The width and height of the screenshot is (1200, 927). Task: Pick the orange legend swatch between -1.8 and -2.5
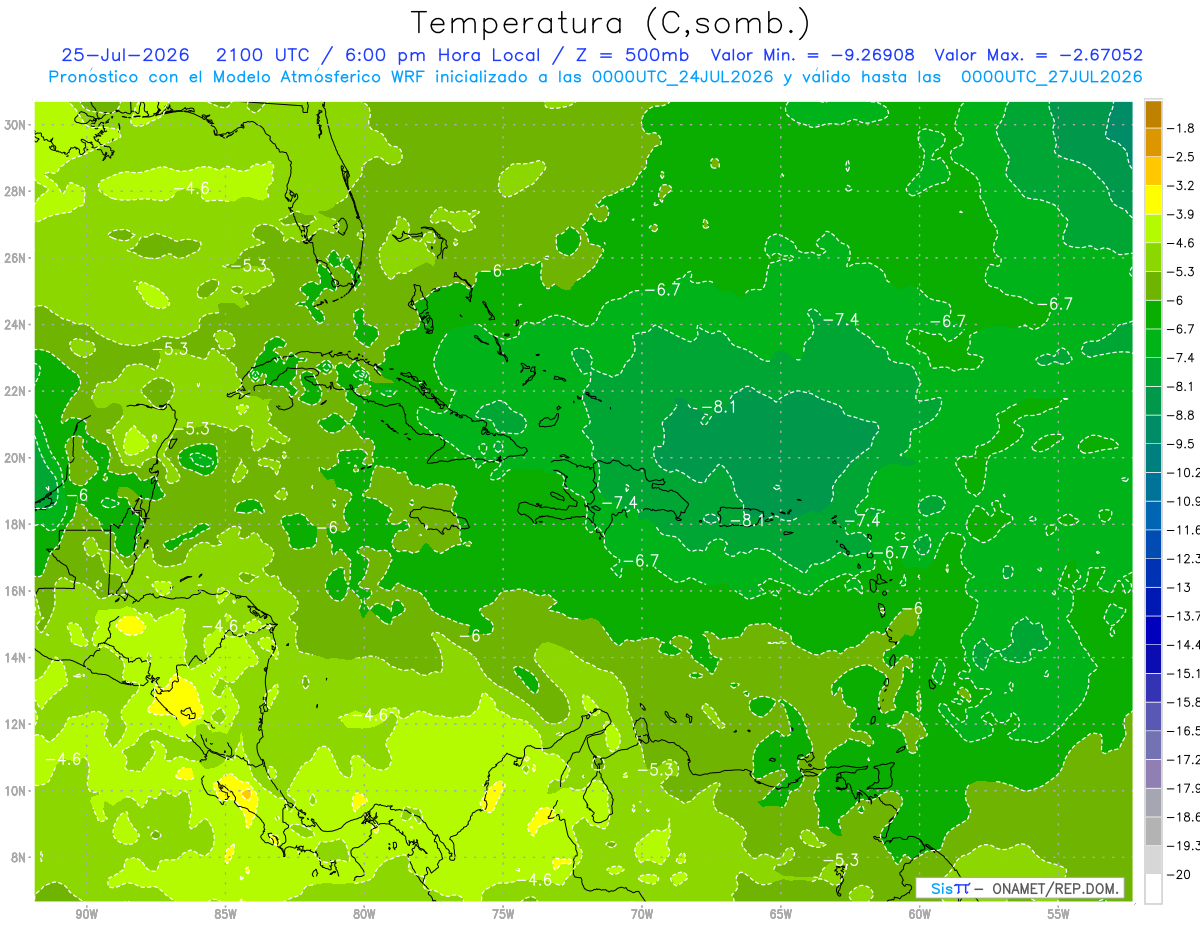(1153, 142)
